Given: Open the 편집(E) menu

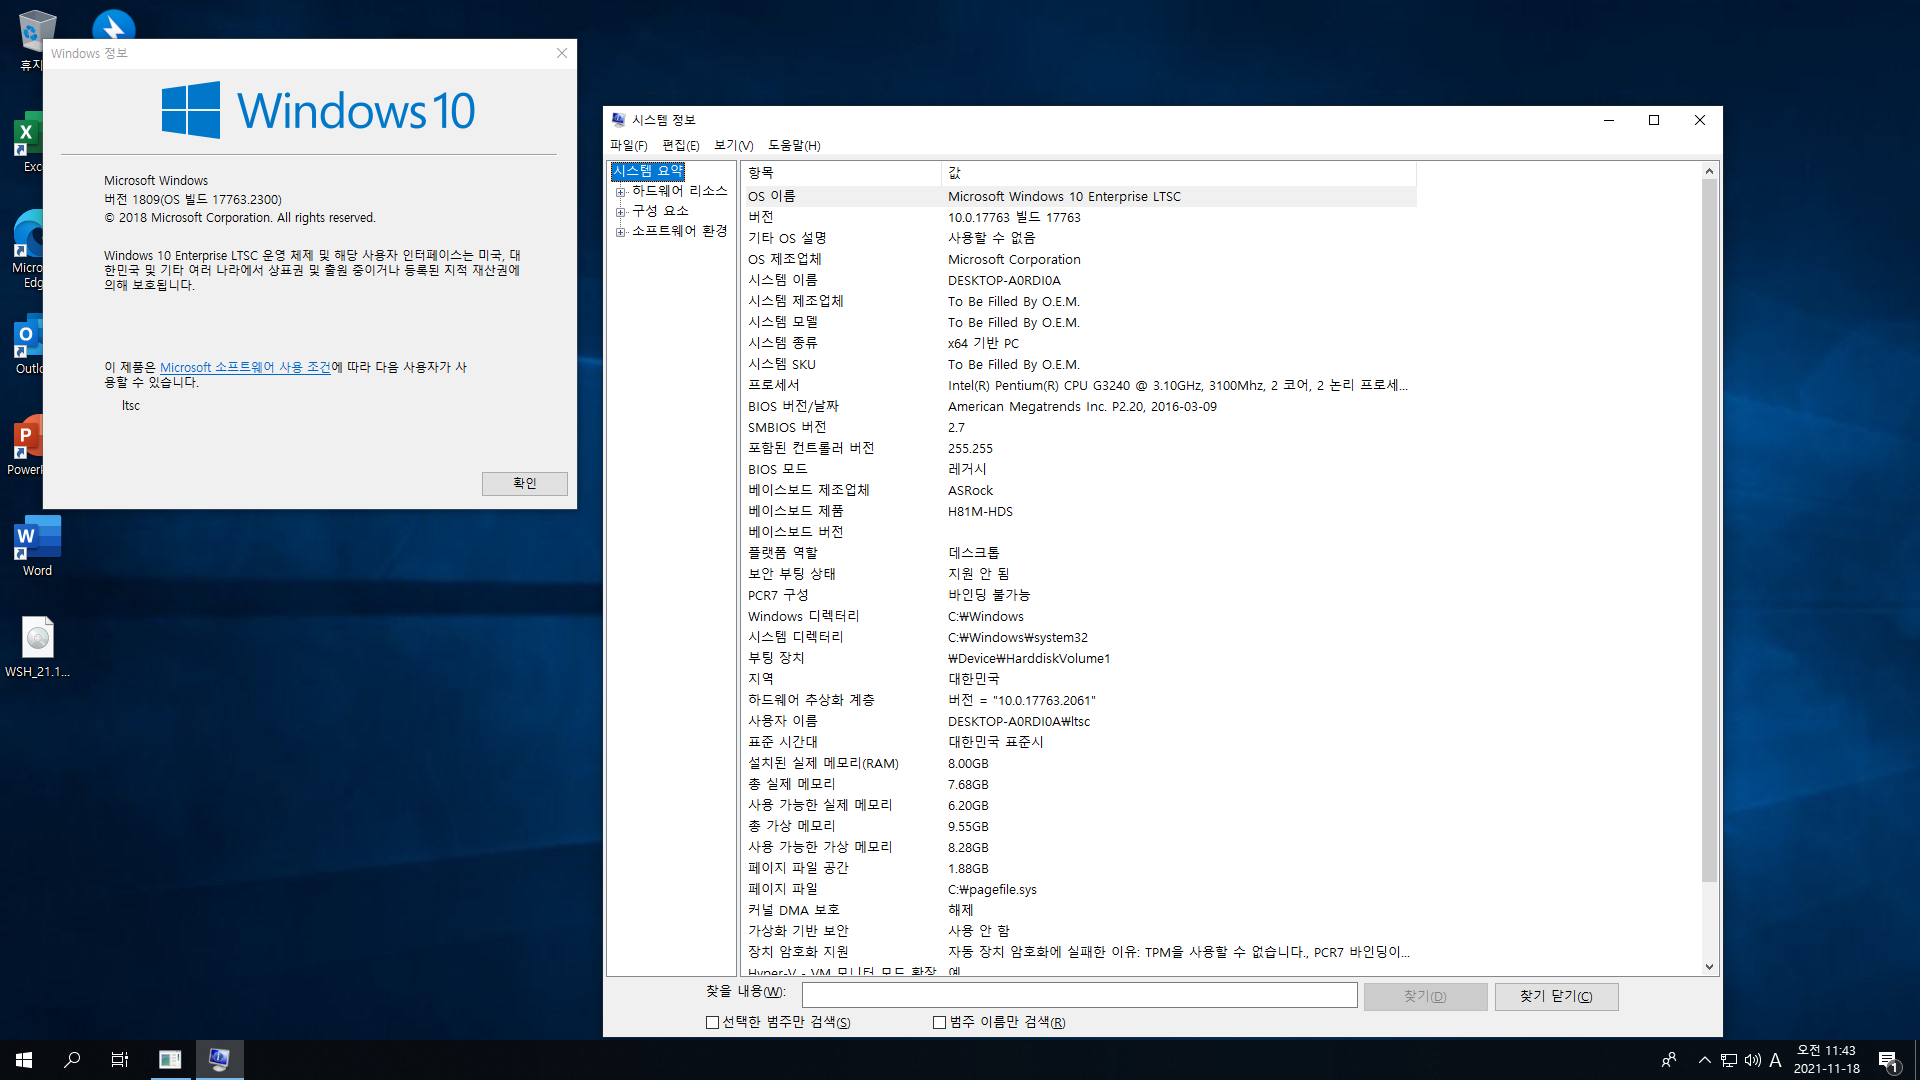Looking at the screenshot, I should coord(681,146).
